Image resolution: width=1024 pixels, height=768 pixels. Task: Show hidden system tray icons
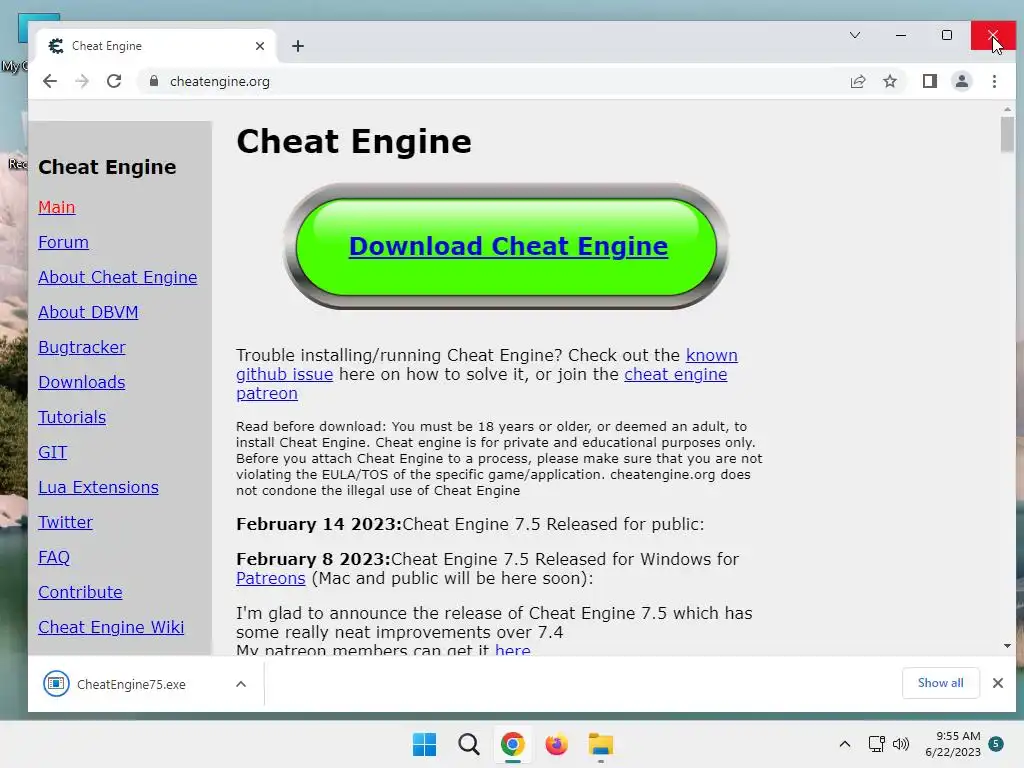pos(844,744)
